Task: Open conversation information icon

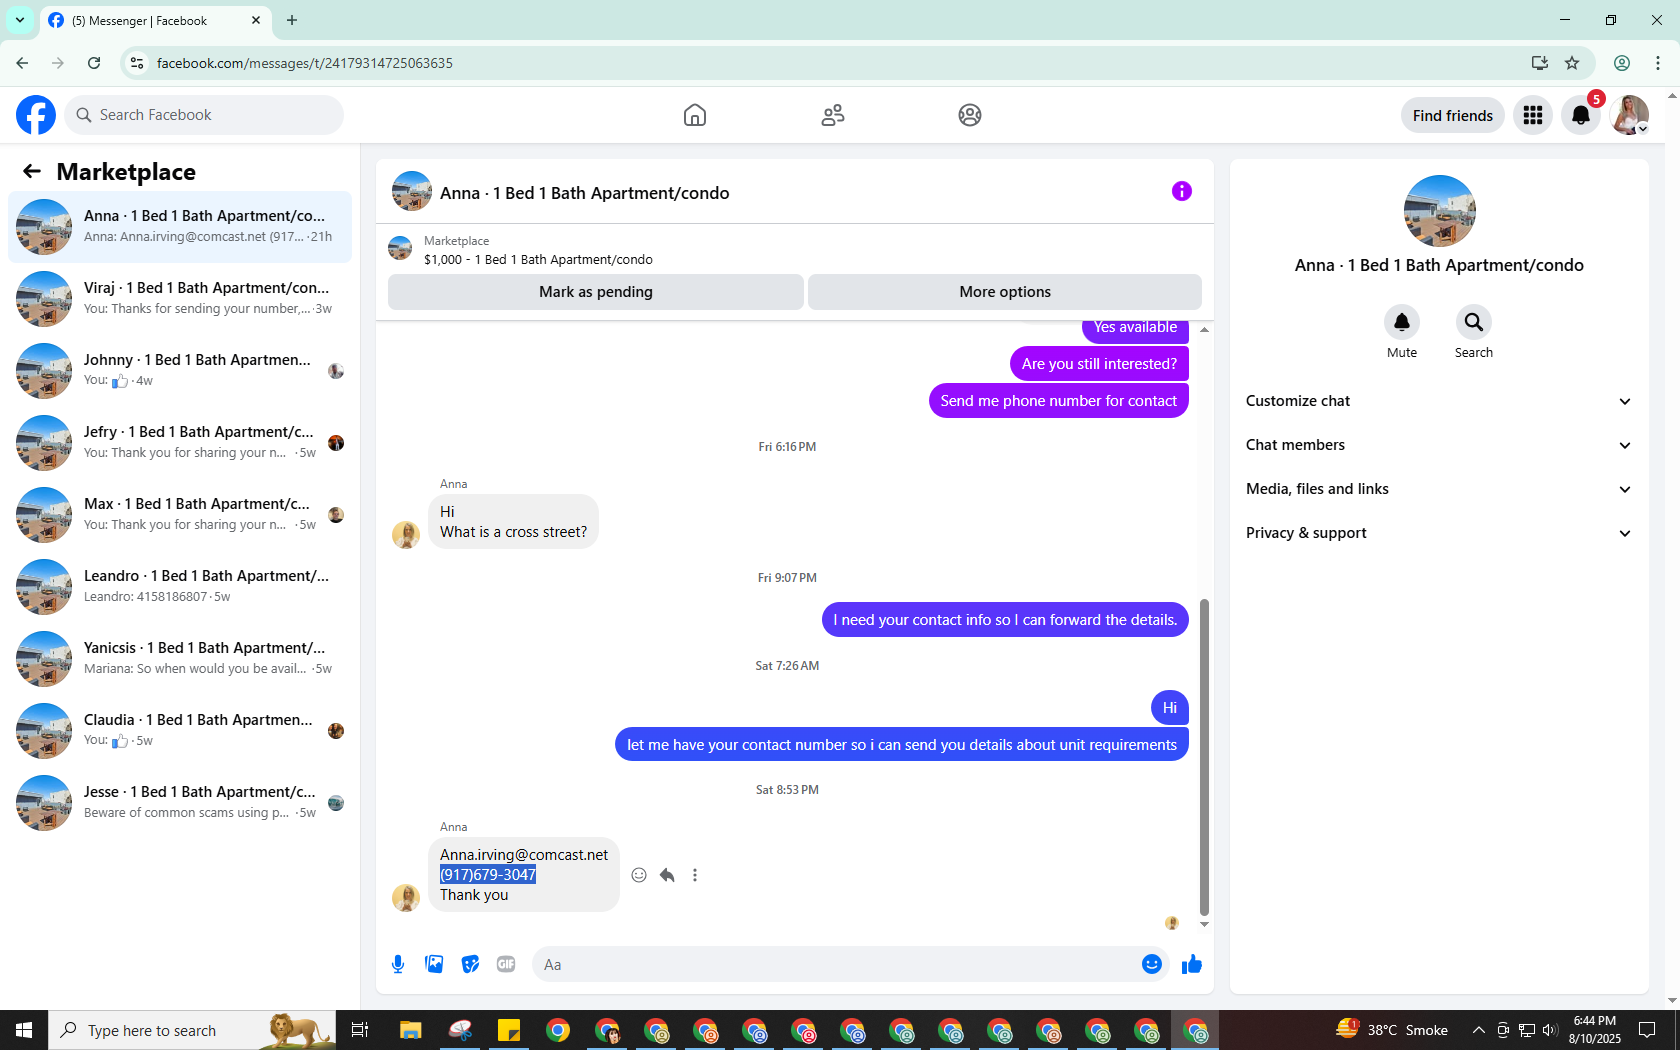Action: pyautogui.click(x=1182, y=191)
